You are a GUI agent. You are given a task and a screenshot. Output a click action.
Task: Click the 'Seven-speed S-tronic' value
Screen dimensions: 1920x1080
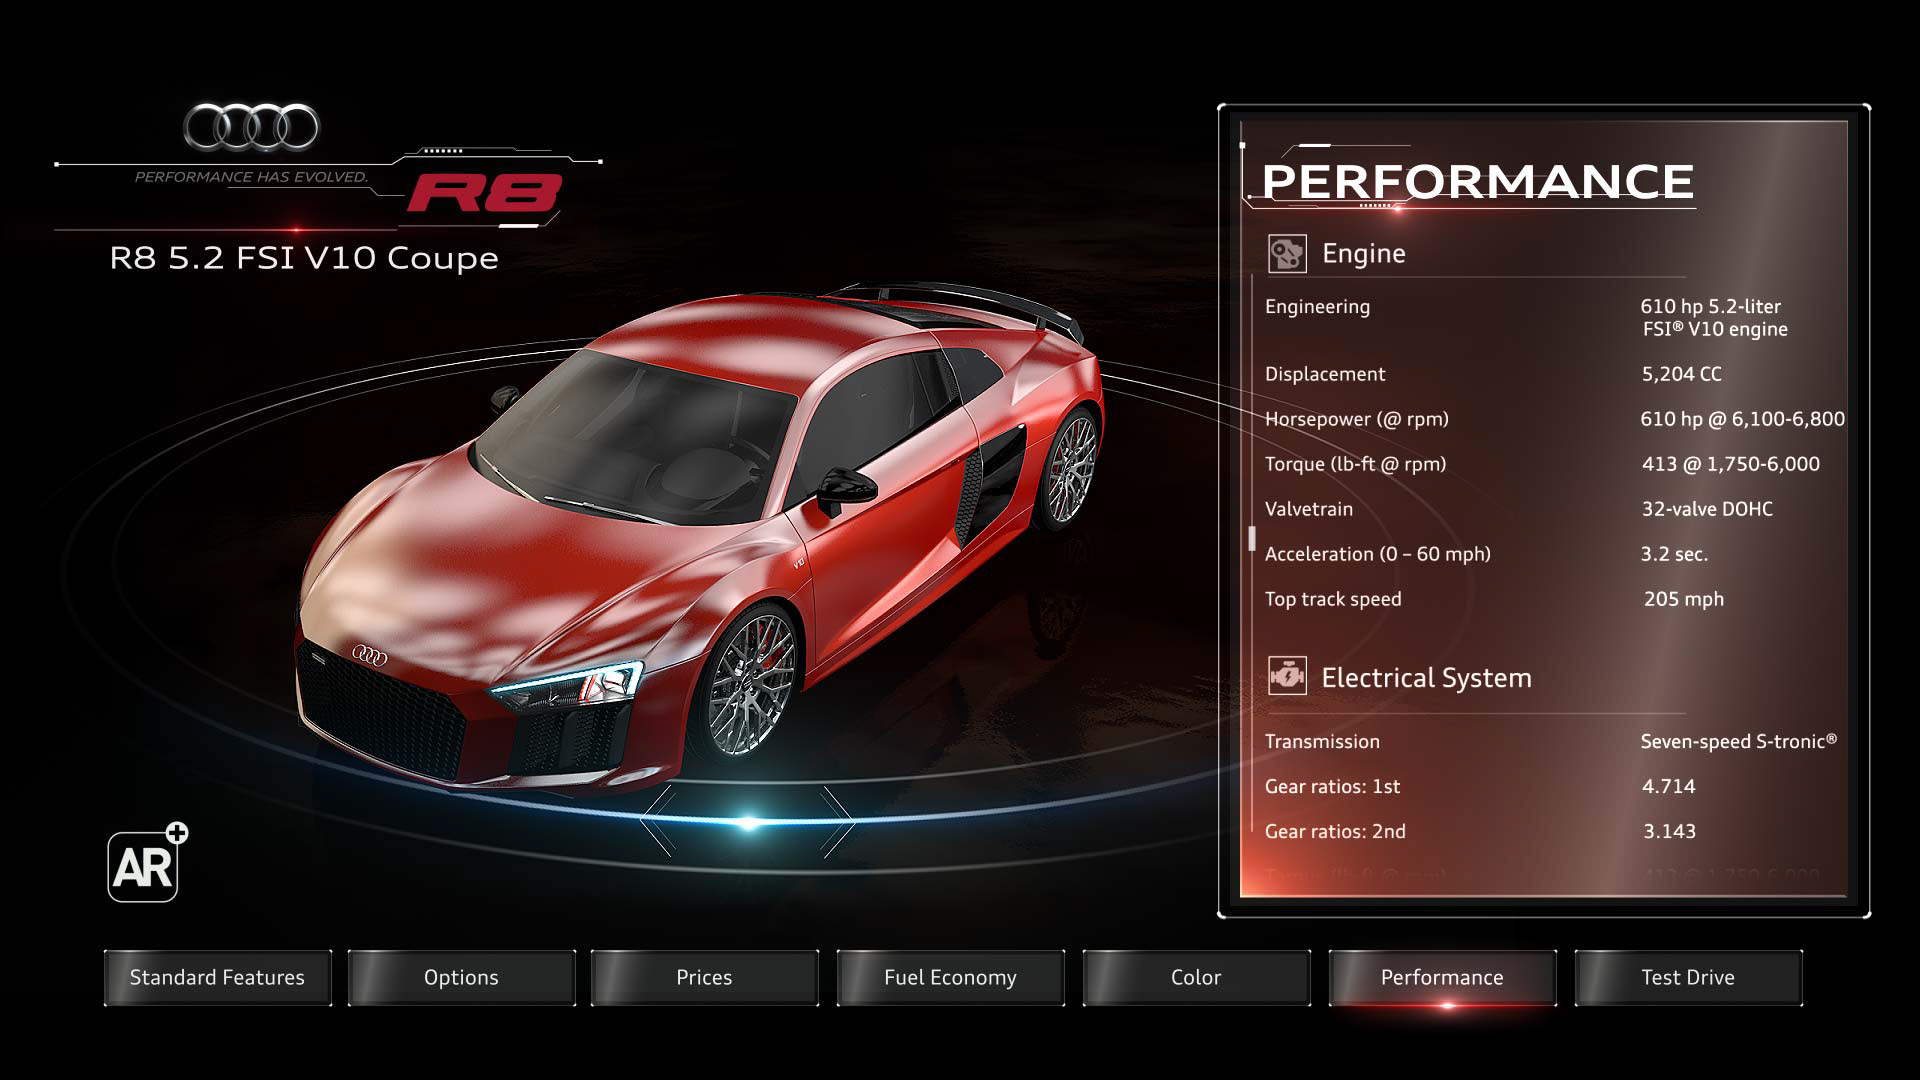click(1739, 742)
